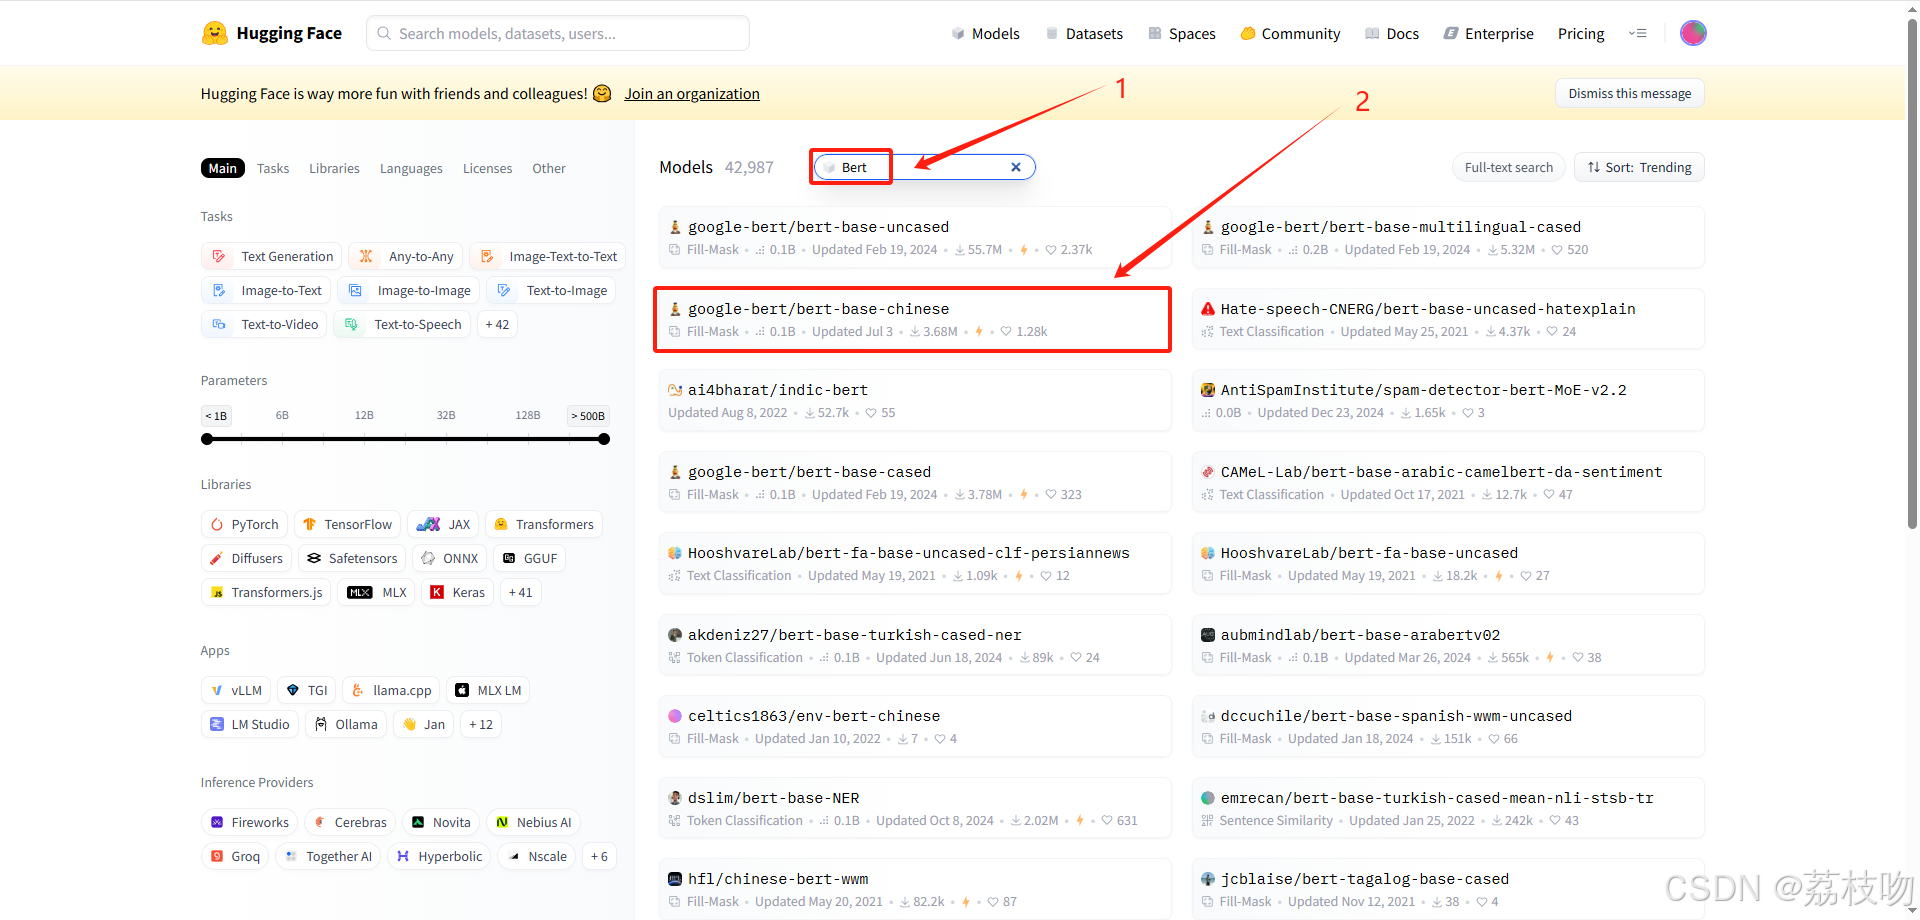Filter by LM Studio app
1920x920 pixels.
point(250,724)
